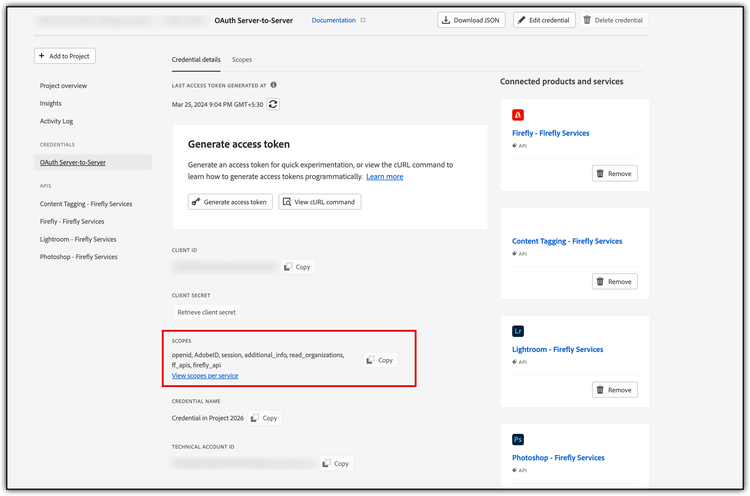Click the Firefly product icon

click(x=518, y=115)
